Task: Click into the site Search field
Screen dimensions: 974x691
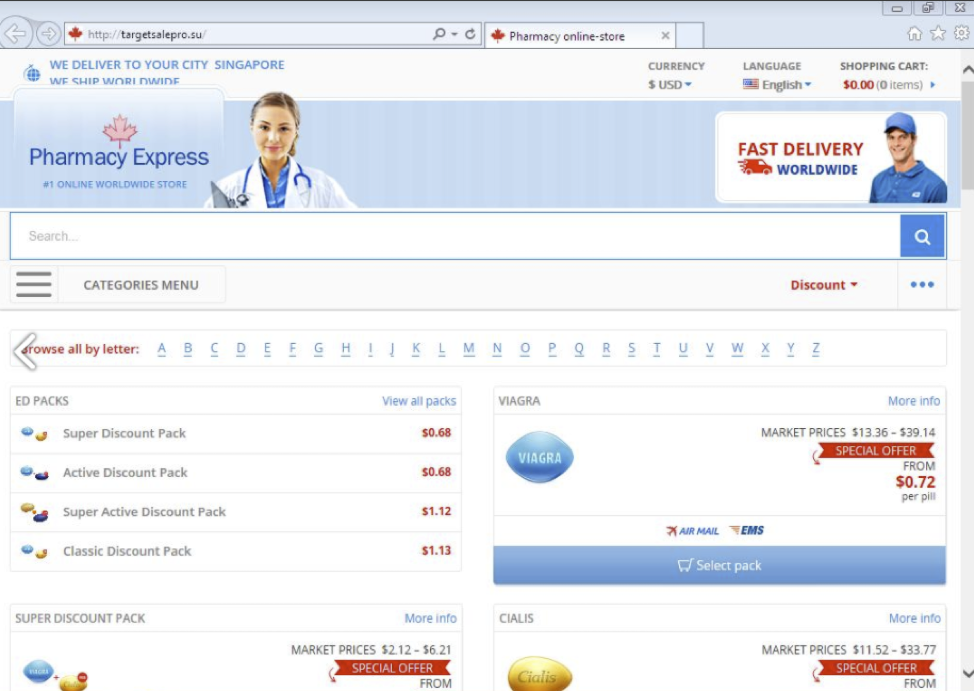Action: [455, 236]
